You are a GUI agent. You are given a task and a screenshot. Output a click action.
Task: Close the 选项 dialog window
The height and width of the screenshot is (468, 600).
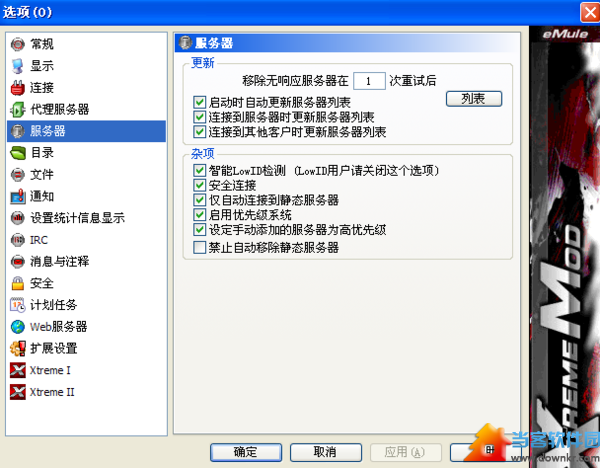(x=590, y=12)
